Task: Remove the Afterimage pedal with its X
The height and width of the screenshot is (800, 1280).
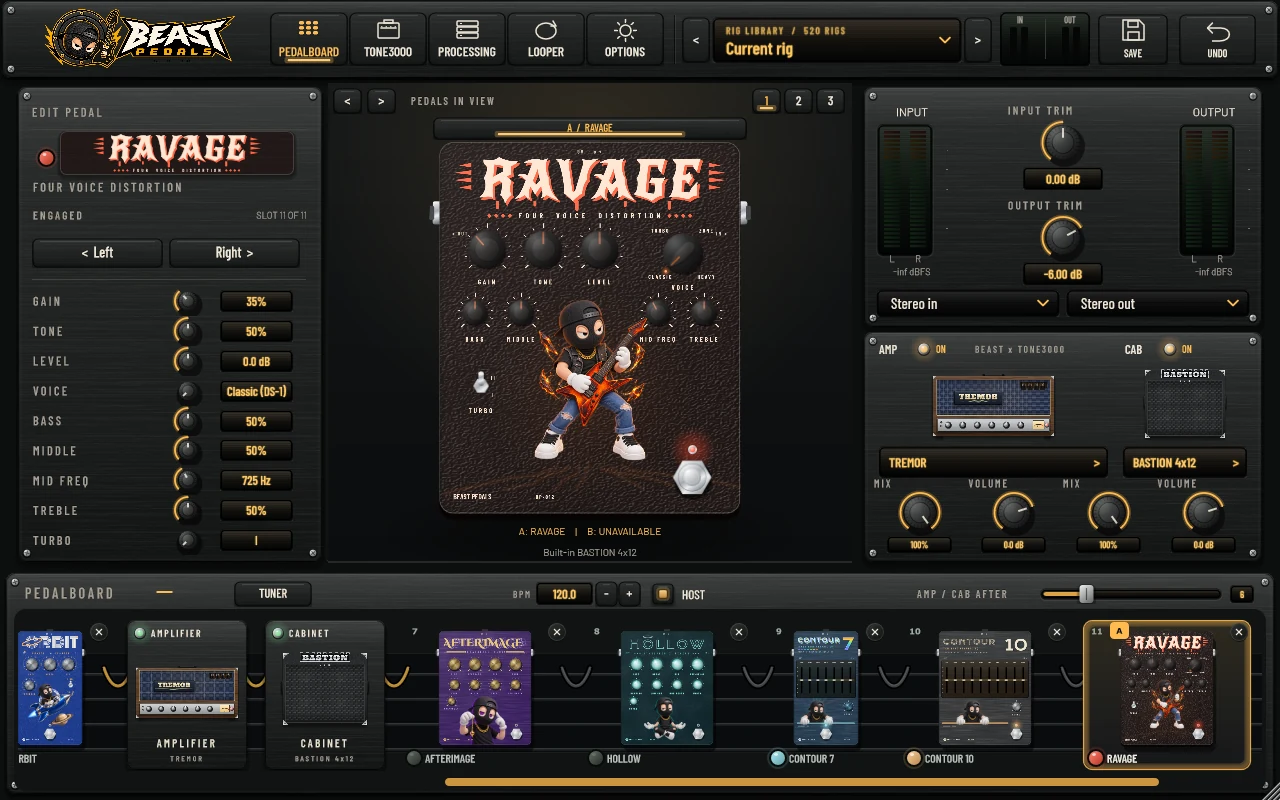Action: [557, 632]
